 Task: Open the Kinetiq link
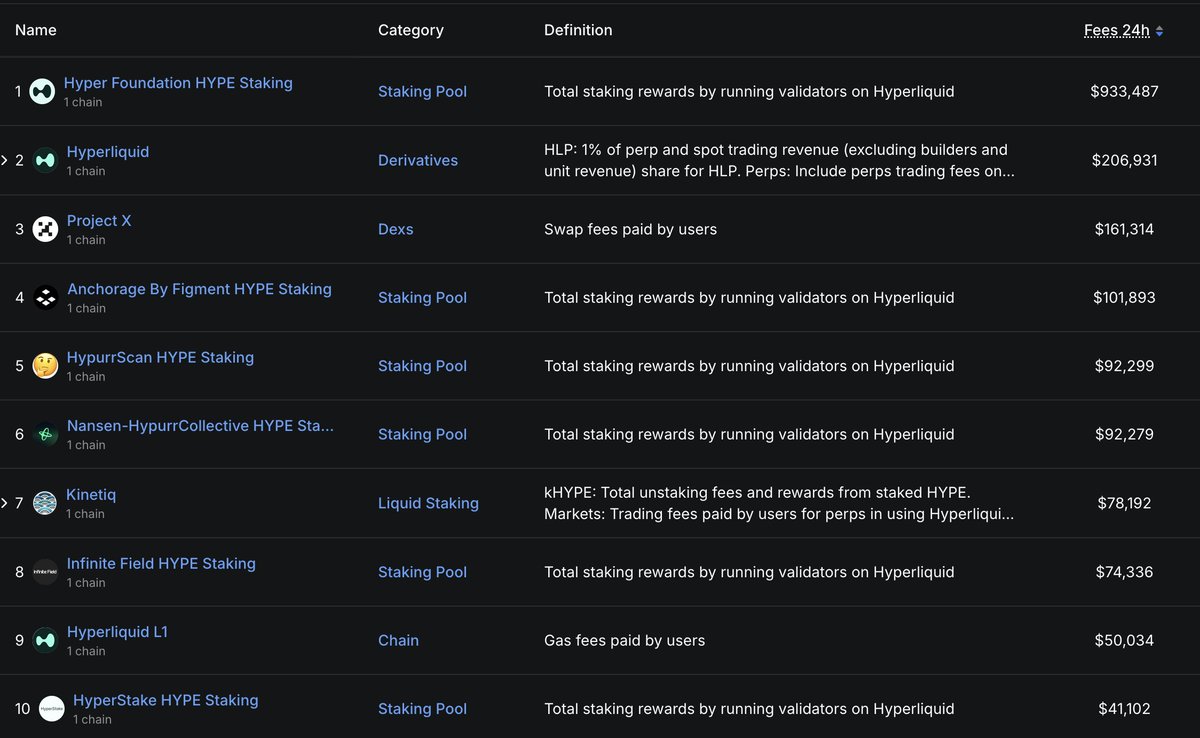[x=91, y=495]
